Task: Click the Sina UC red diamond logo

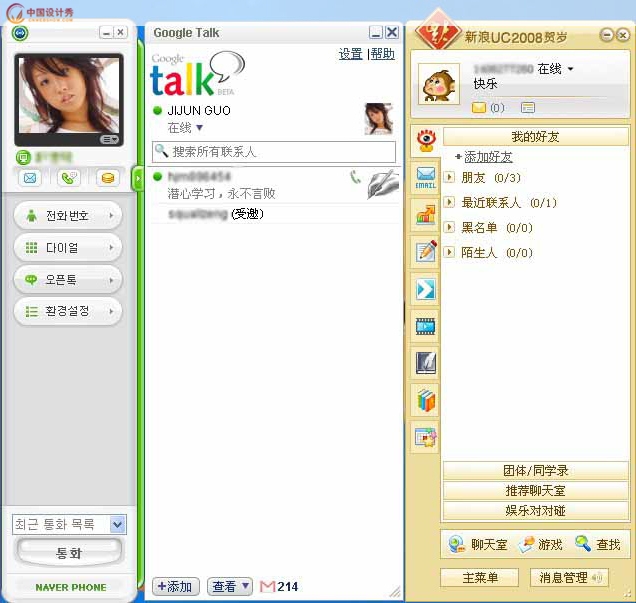Action: tap(438, 30)
